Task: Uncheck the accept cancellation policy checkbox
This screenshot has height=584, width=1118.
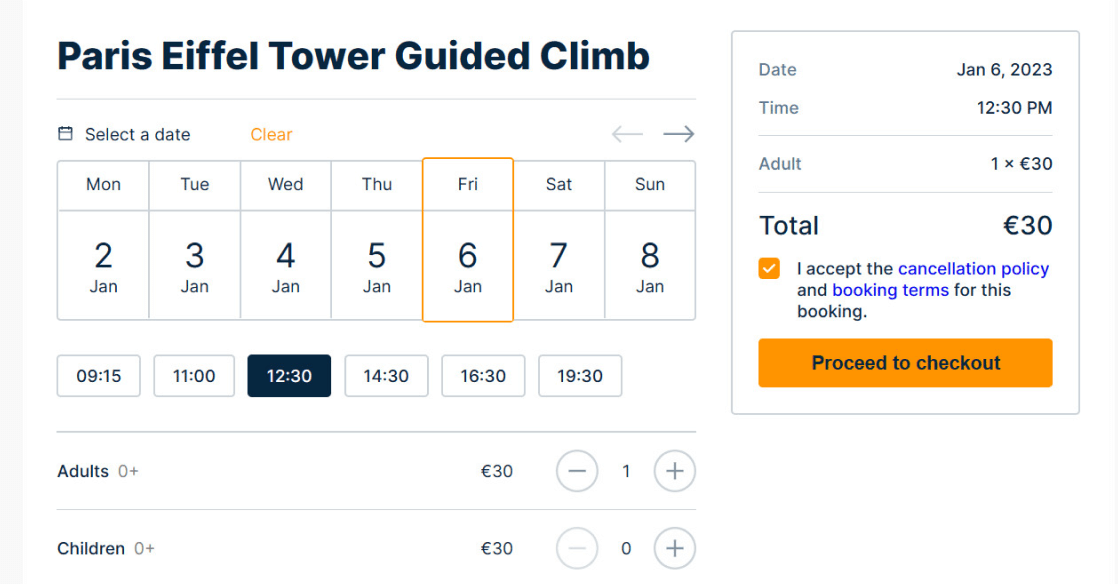Action: tap(769, 269)
